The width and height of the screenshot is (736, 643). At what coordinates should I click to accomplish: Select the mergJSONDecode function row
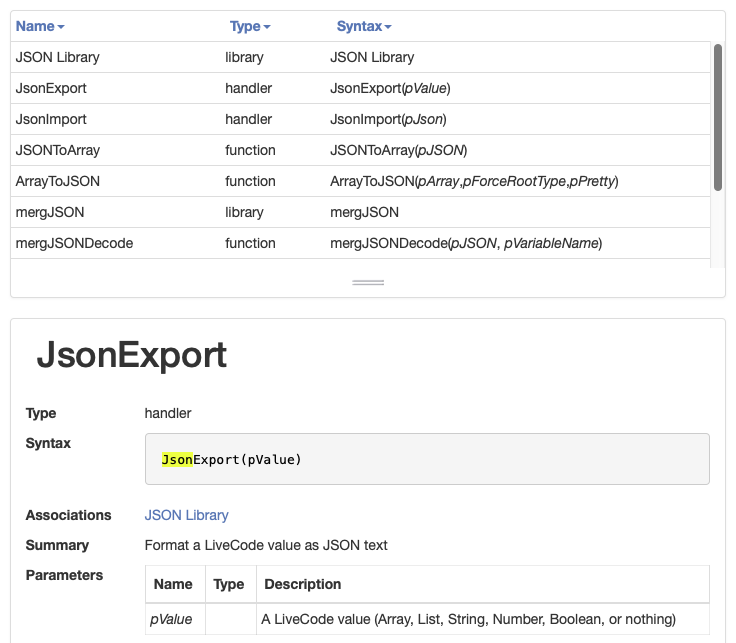coord(75,243)
